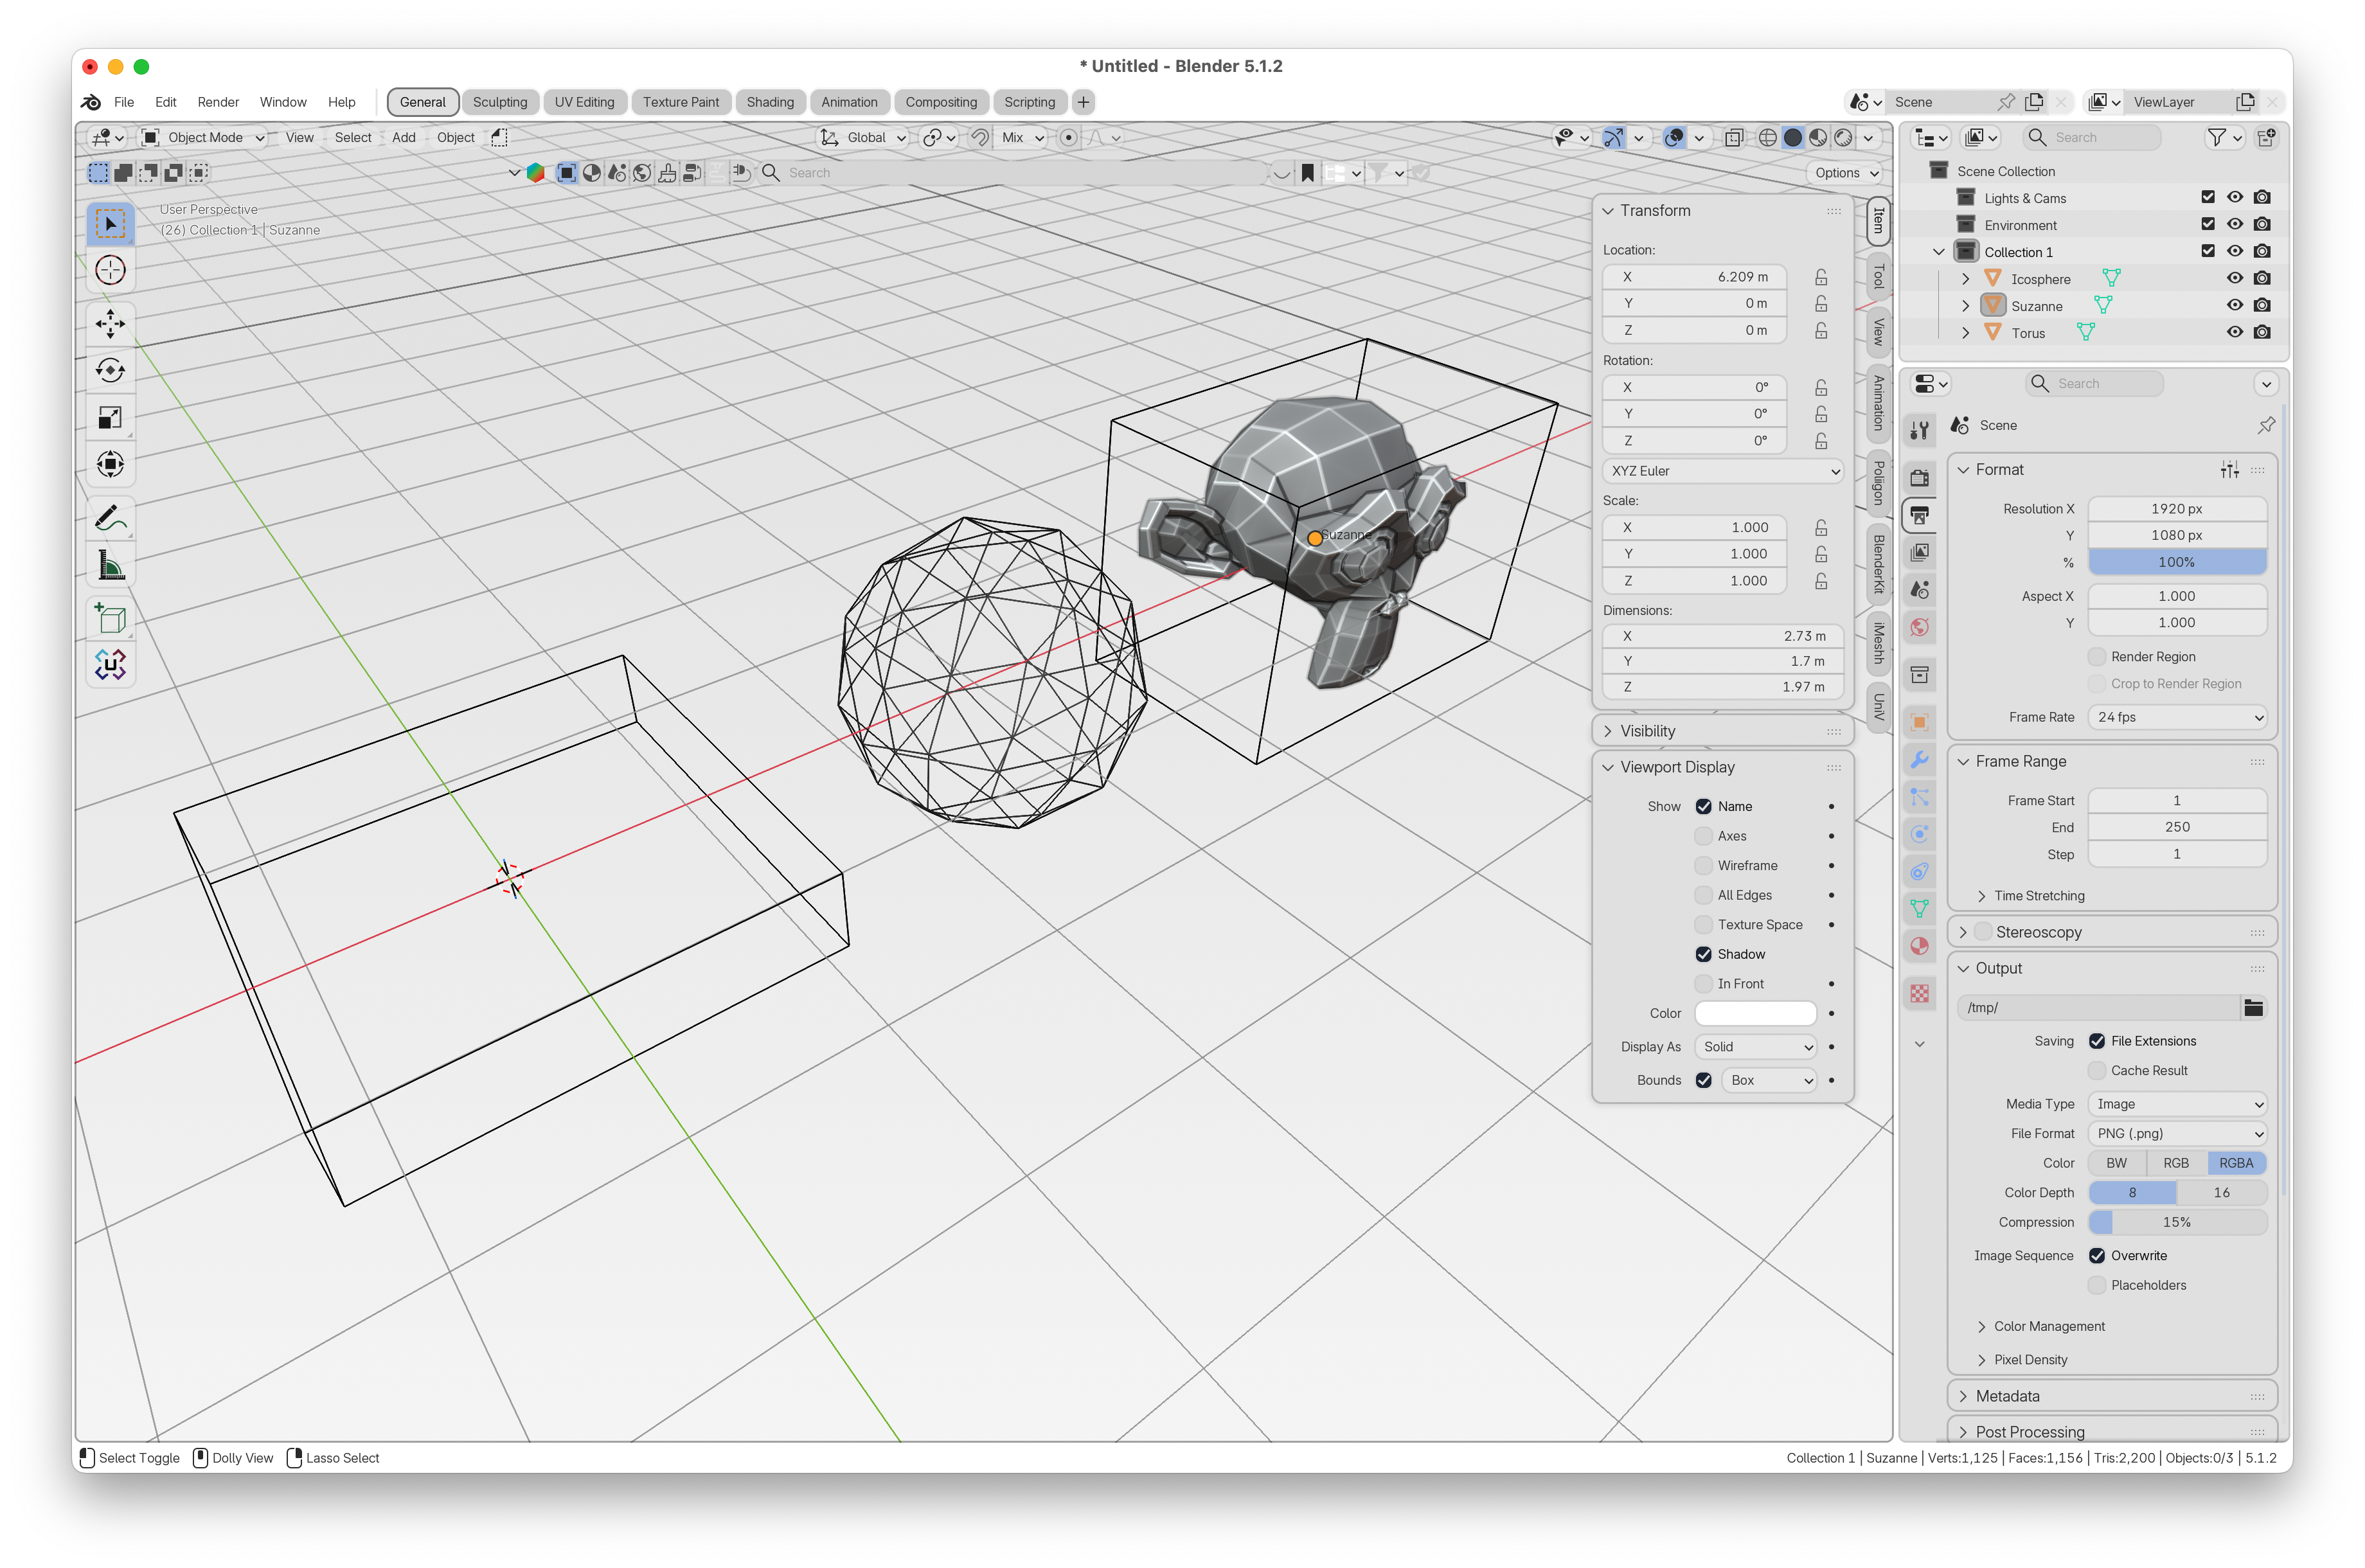The image size is (2365, 1568).
Task: Toggle X-ray display in viewport header
Action: point(1734,138)
